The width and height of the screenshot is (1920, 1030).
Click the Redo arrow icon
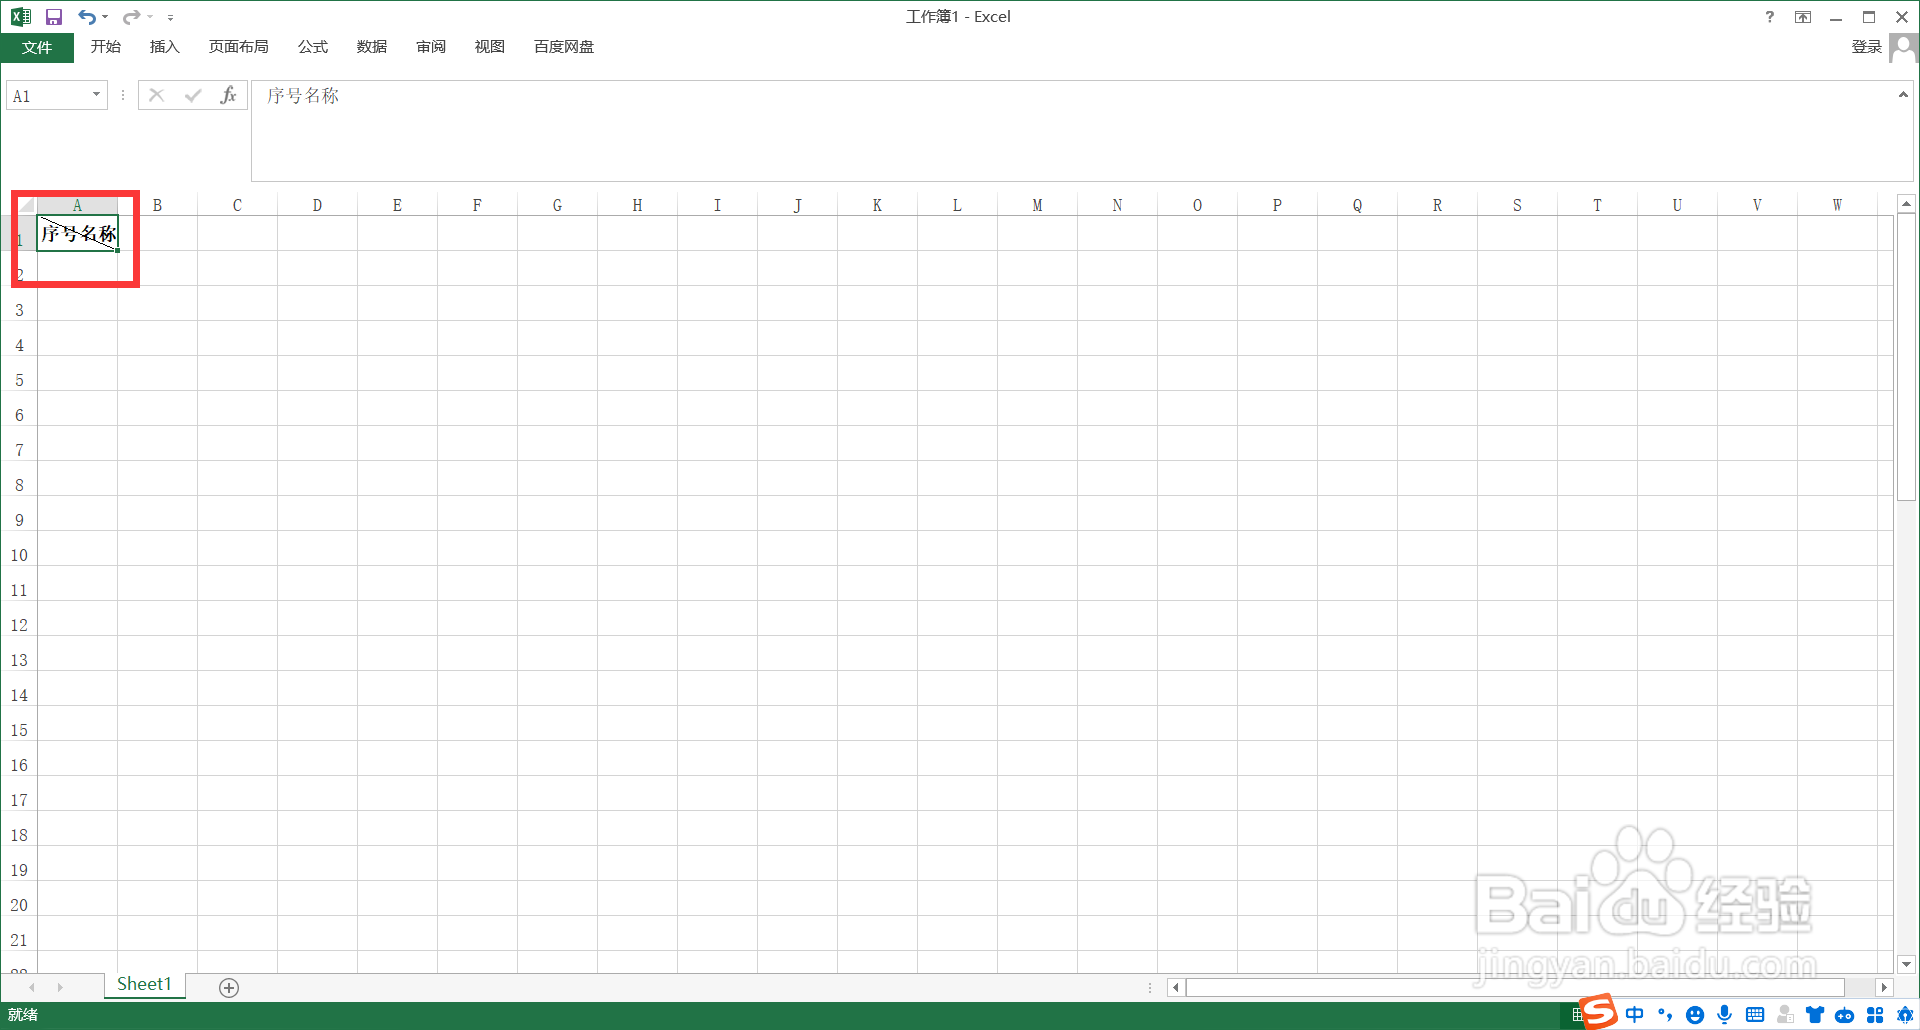[x=131, y=17]
